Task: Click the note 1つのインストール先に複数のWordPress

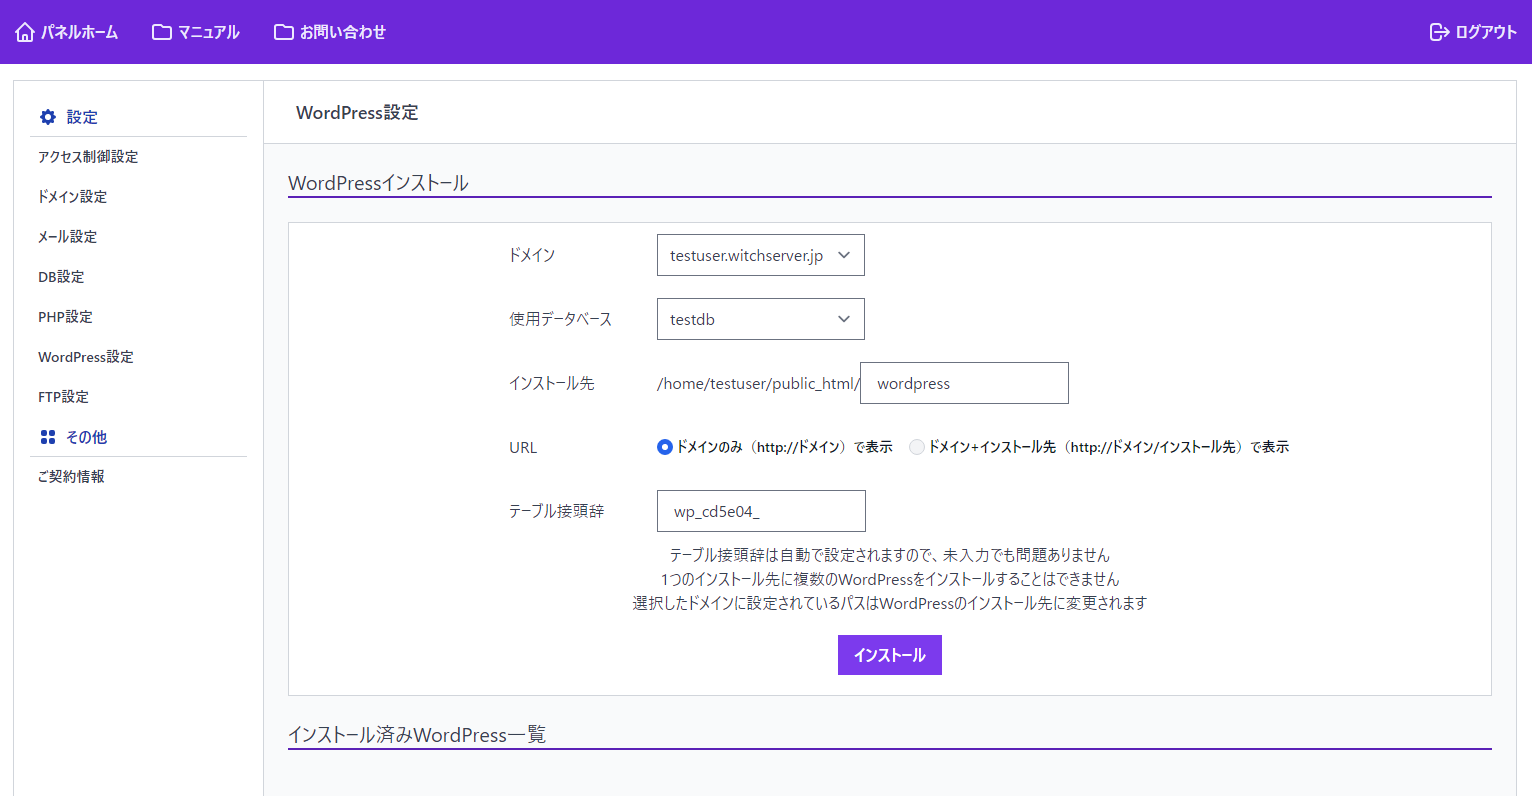Action: click(x=890, y=579)
